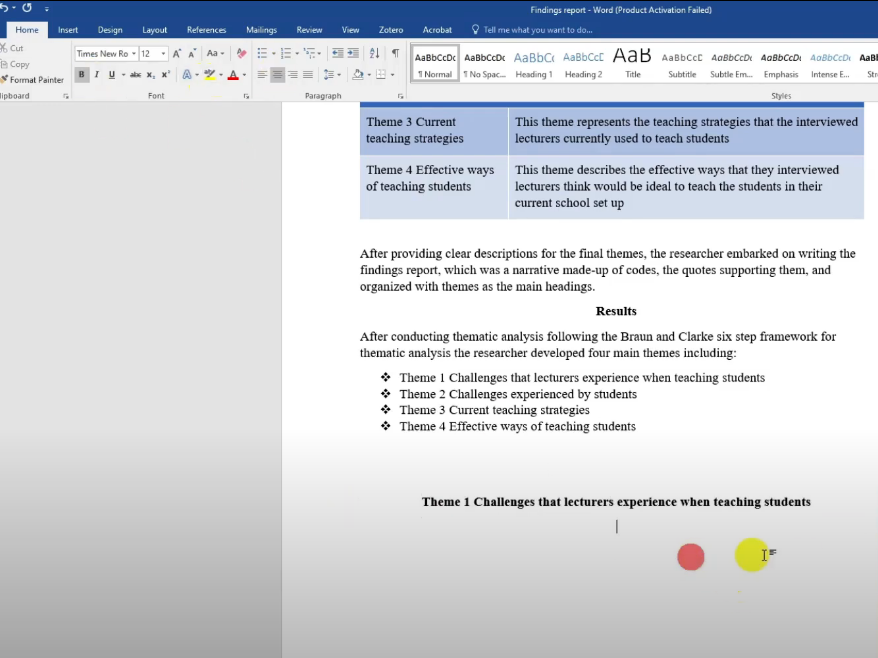Apply the Subtitle style
The height and width of the screenshot is (658, 878).
[682, 63]
